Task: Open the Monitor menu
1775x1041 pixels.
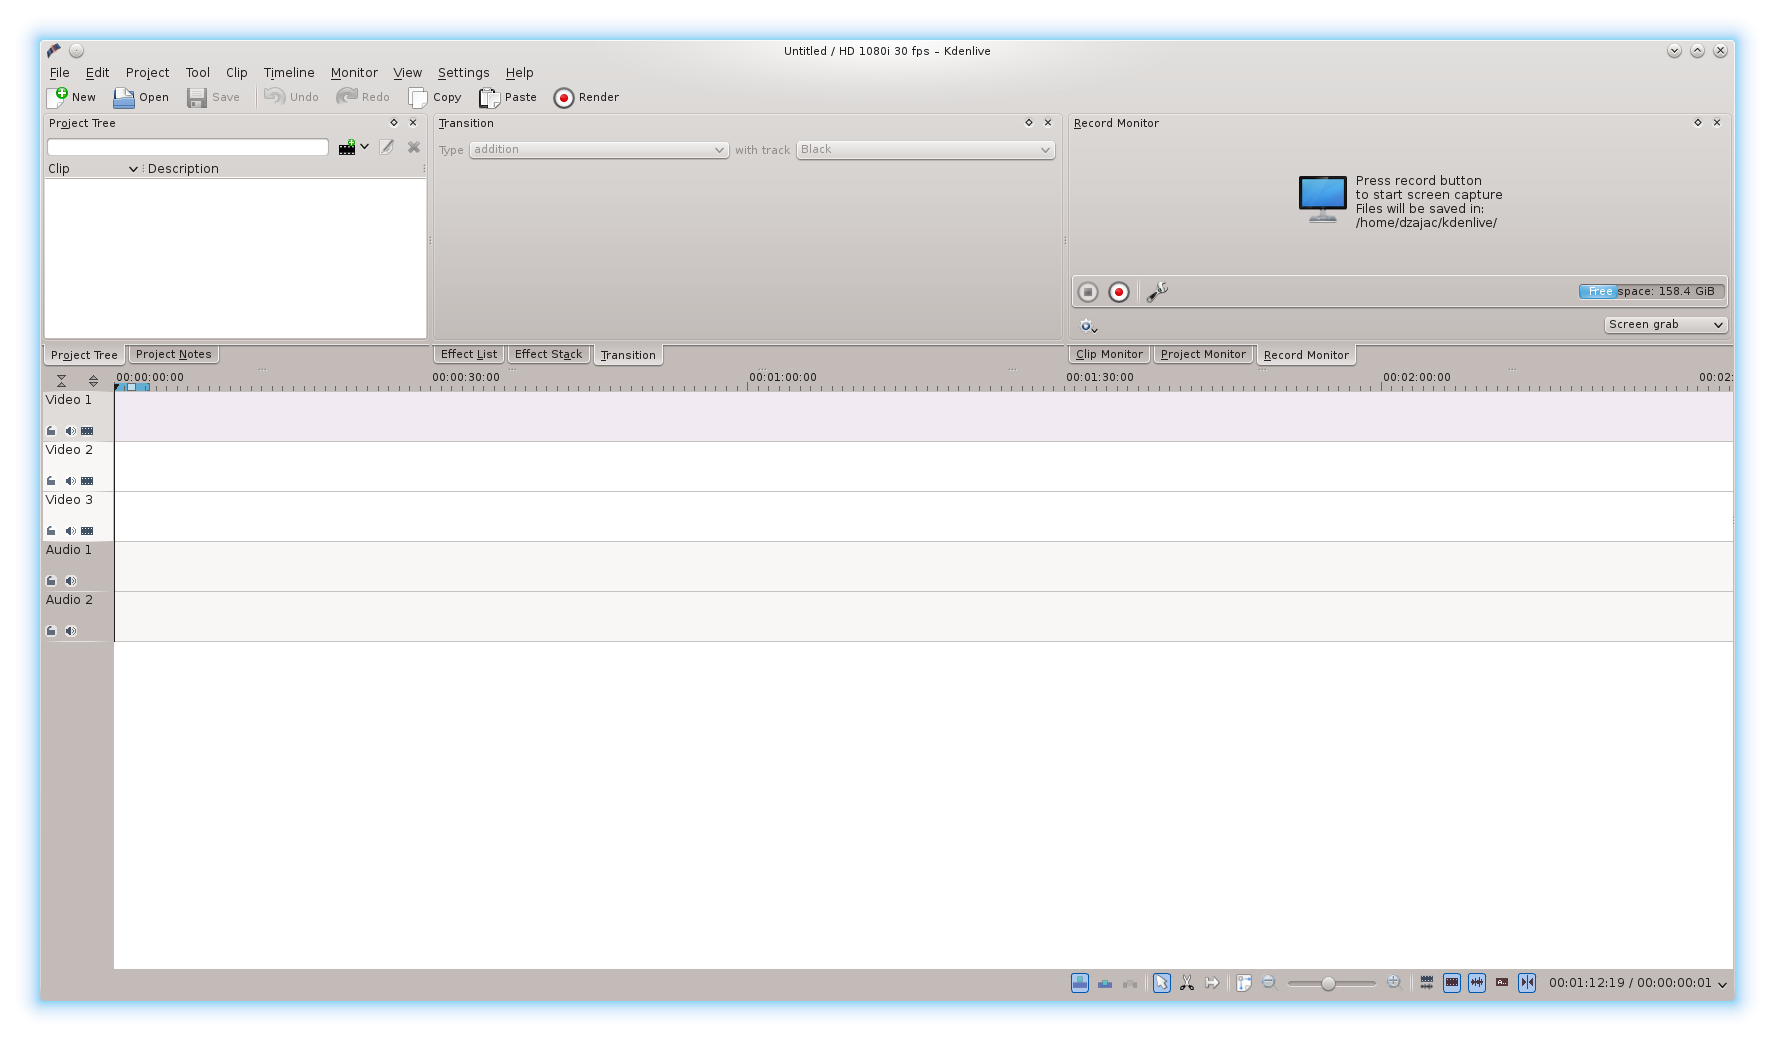Action: (354, 73)
